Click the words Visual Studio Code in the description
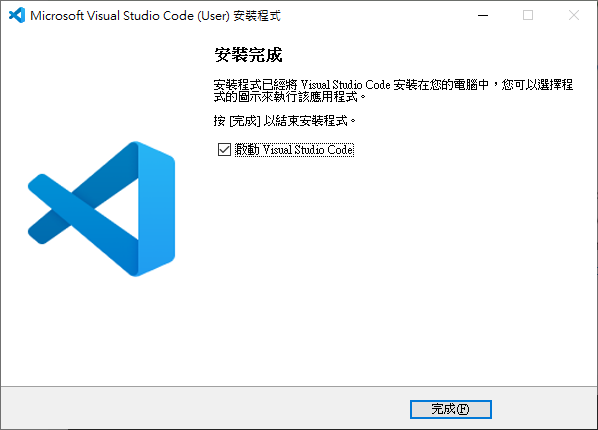This screenshot has width=598, height=430. pos(346,84)
